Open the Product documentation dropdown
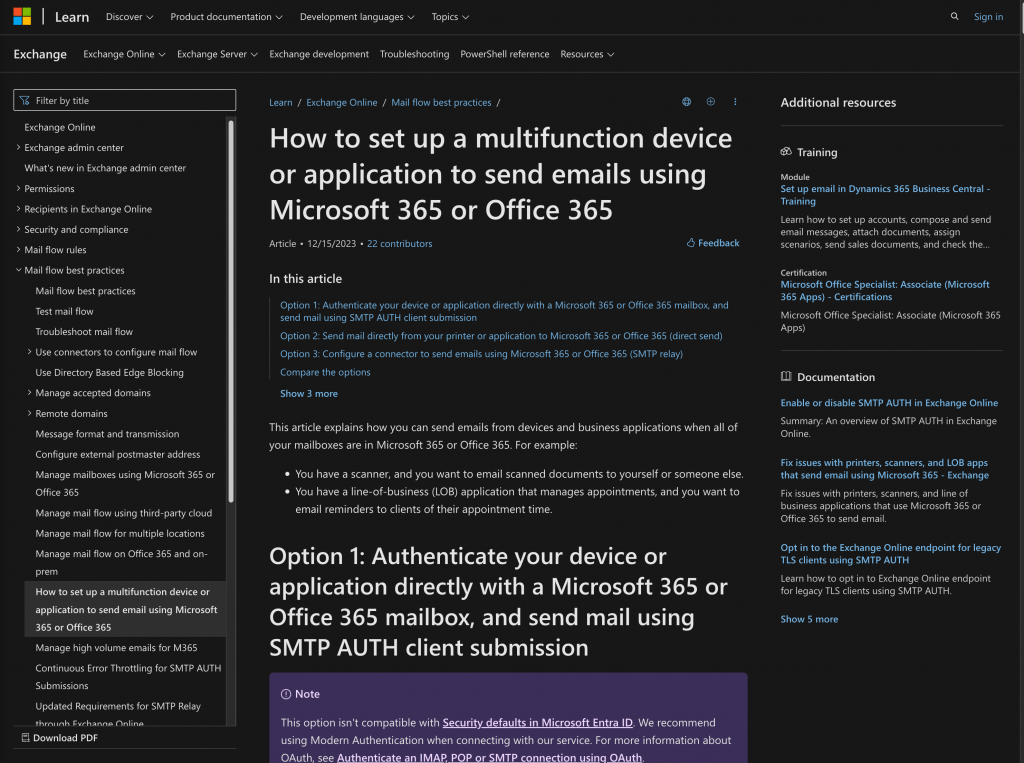 tap(226, 17)
